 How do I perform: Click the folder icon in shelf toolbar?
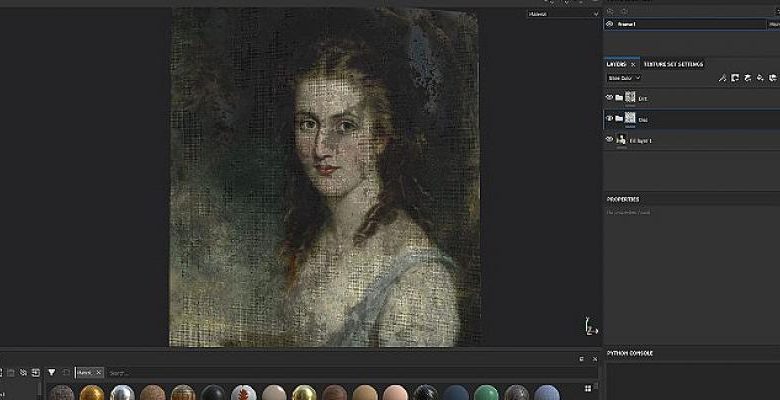[x=10, y=373]
